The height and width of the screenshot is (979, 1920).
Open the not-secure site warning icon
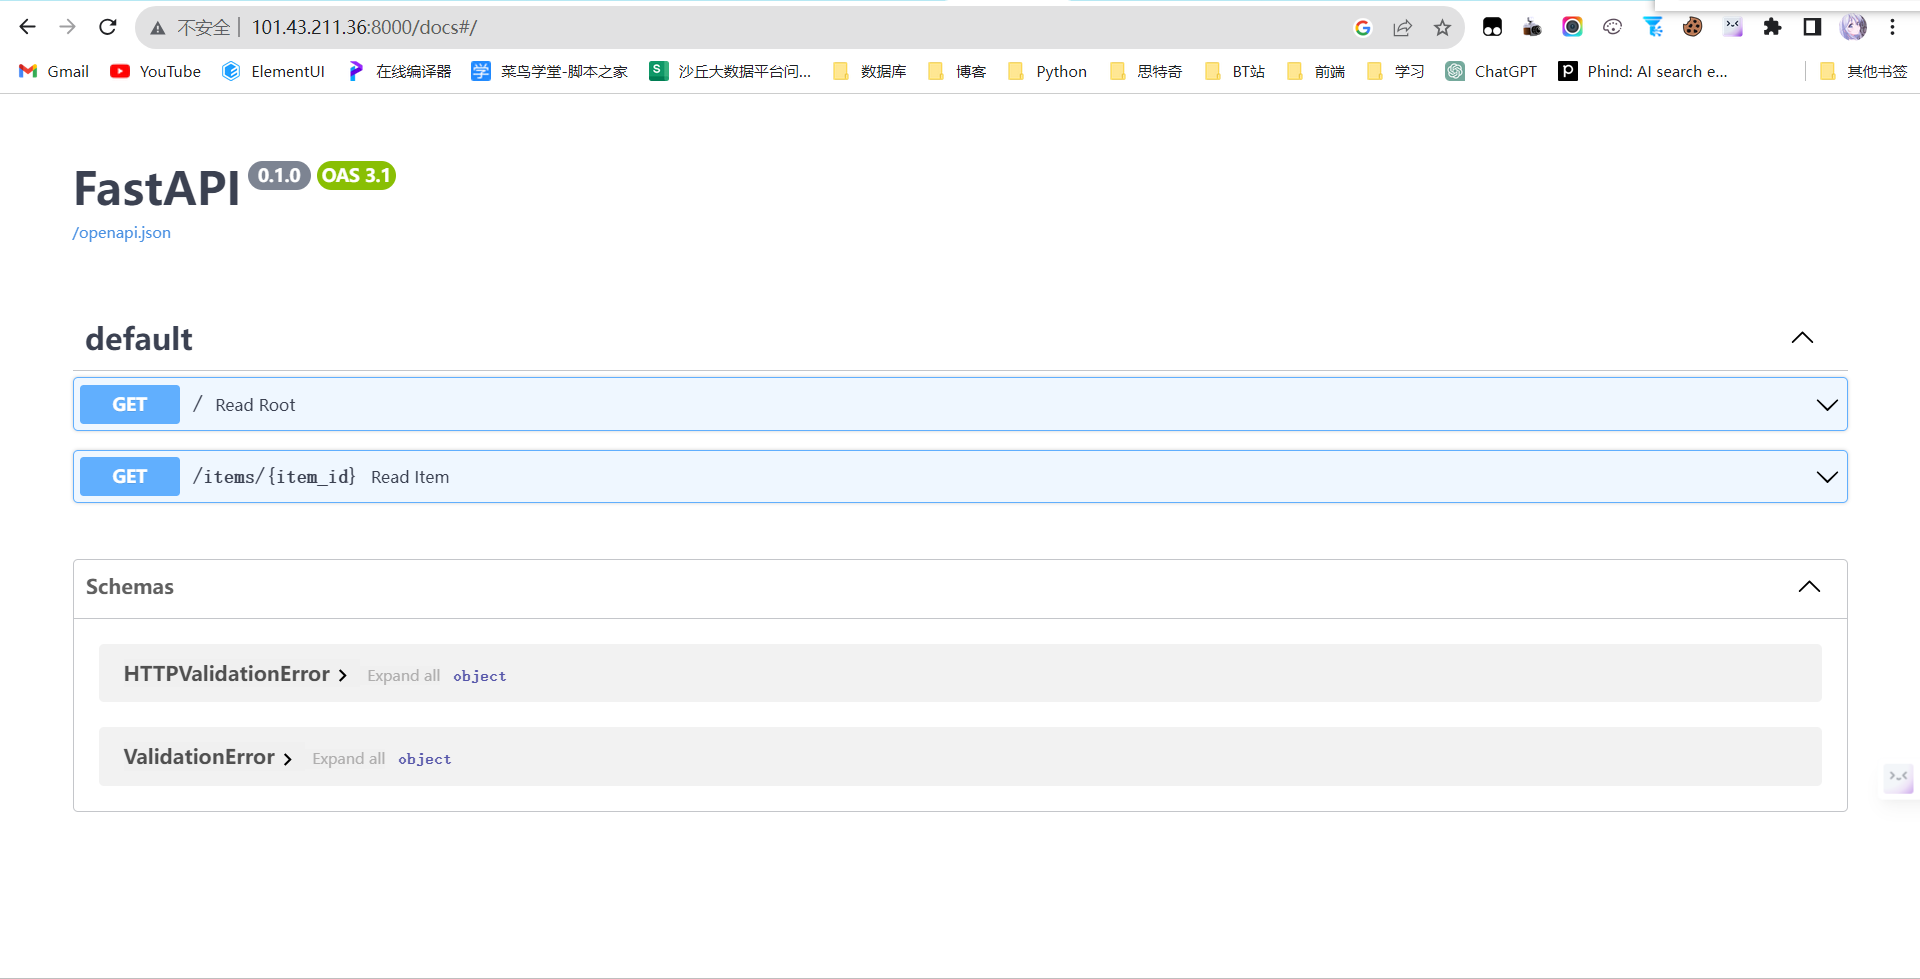point(158,28)
